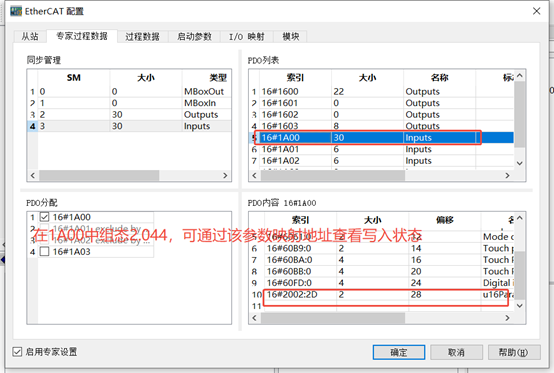Image resolution: width=554 pixels, height=373 pixels.
Task: Click PDO content horizontal scroll right arrow
Action: click(x=507, y=318)
